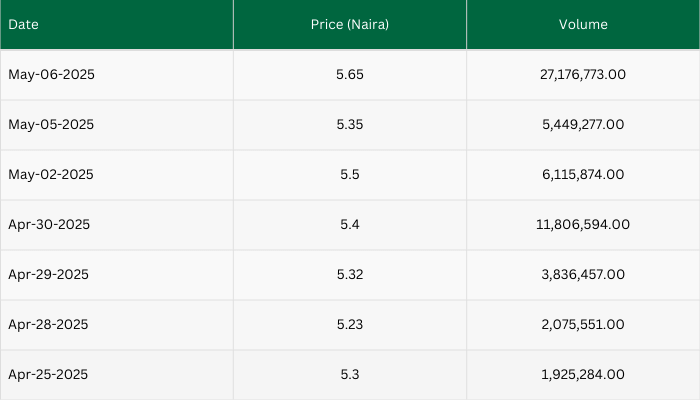This screenshot has height=400, width=700.
Task: Click the 27,176,773.00 volume cell
Action: pyautogui.click(x=583, y=75)
